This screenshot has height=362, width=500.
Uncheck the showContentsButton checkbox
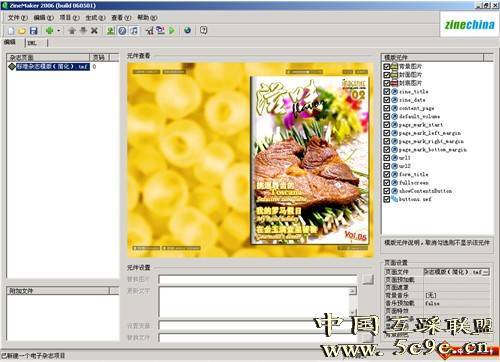387,191
